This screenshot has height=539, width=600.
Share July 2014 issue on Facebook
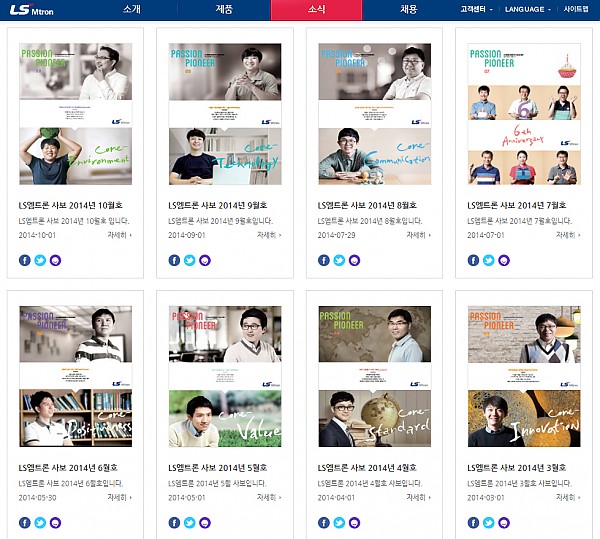tap(474, 260)
